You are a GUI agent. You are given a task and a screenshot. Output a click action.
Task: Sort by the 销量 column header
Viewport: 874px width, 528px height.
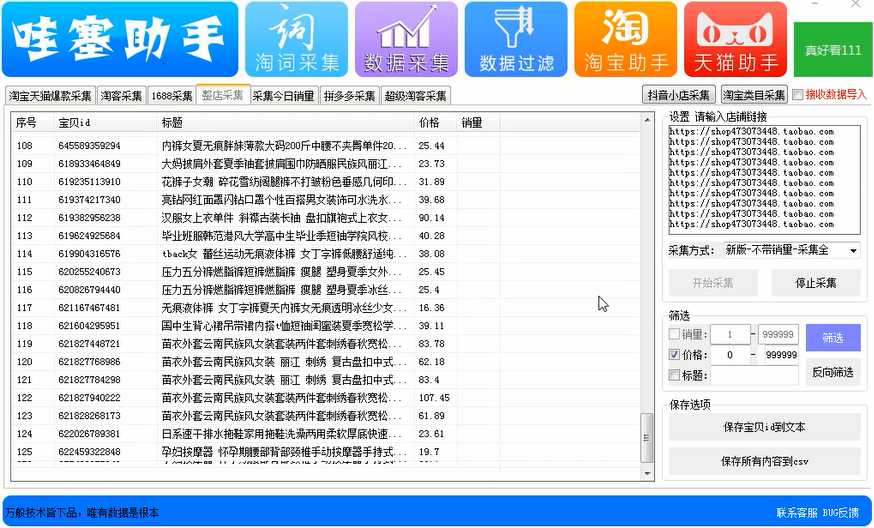[478, 123]
